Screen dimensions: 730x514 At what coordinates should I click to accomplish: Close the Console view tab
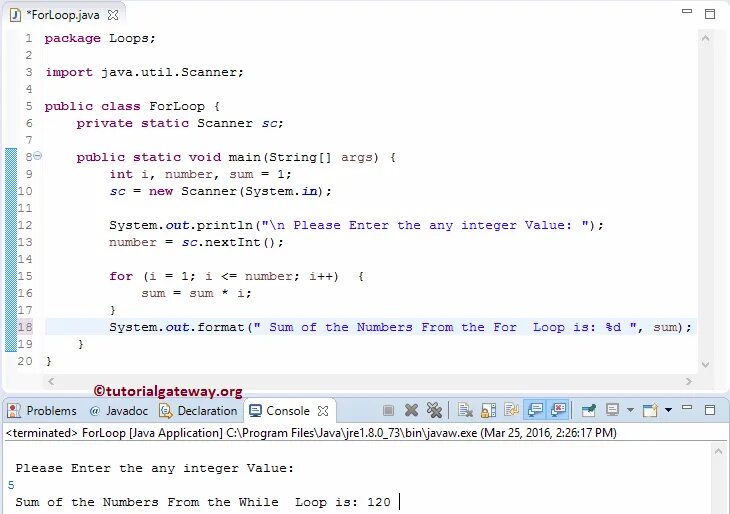(323, 411)
